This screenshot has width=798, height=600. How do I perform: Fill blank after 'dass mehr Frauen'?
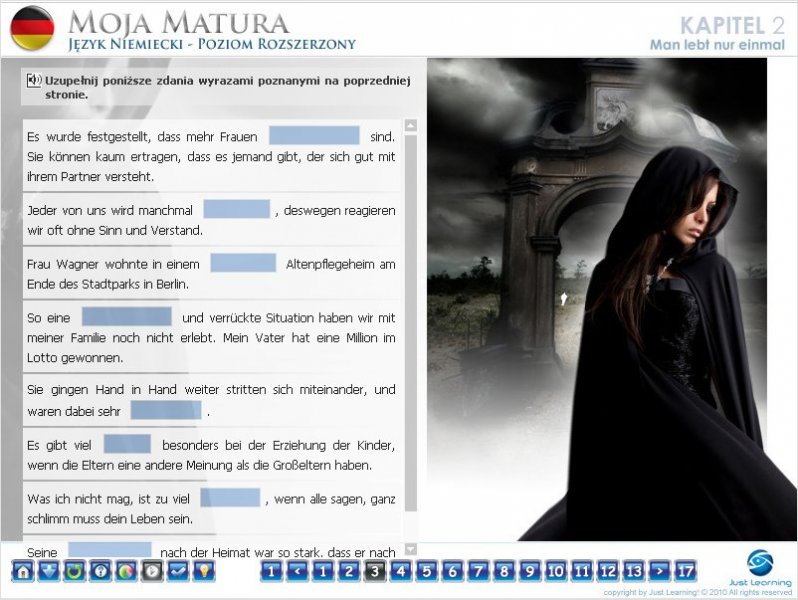coord(314,135)
